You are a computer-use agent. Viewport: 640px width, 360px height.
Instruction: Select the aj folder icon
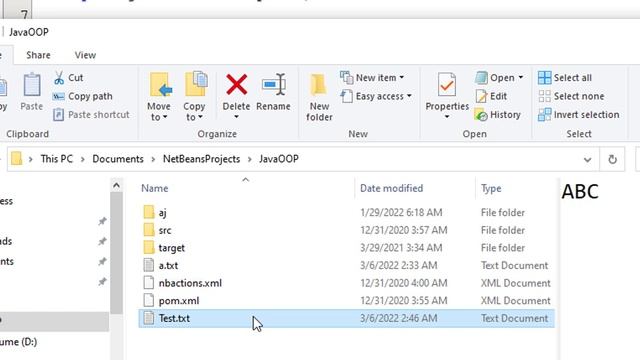click(149, 212)
